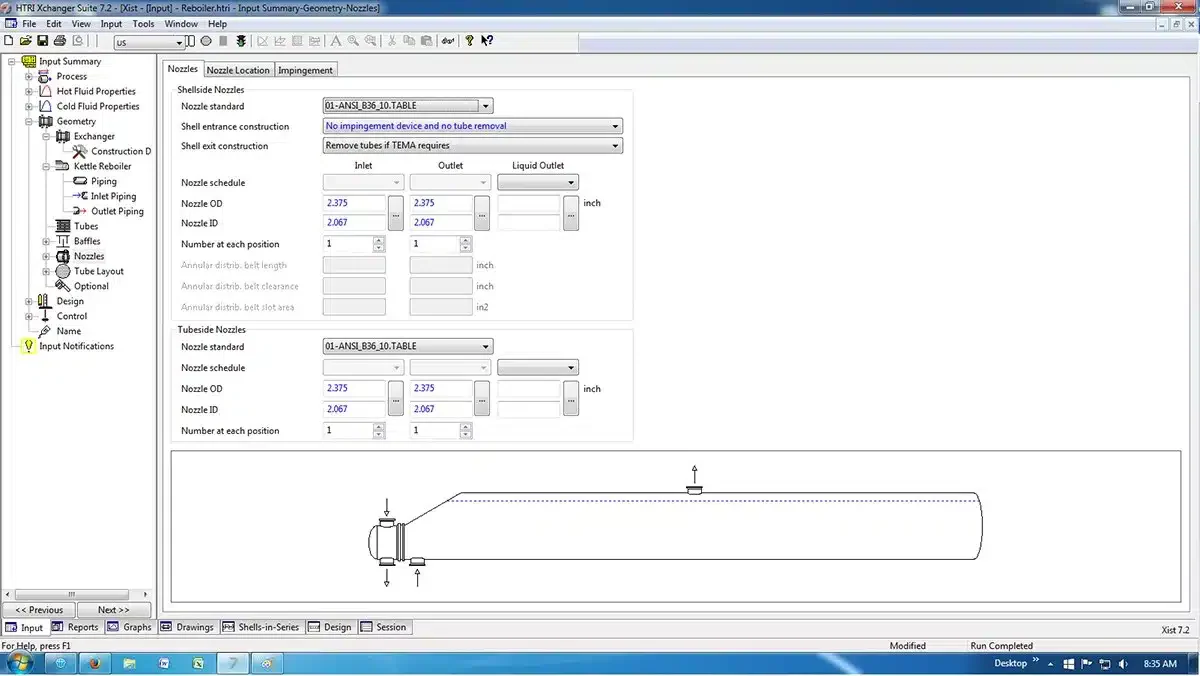Open Tubeside third nozzle schedule dropdown
The height and width of the screenshot is (676, 1200).
[x=538, y=368]
